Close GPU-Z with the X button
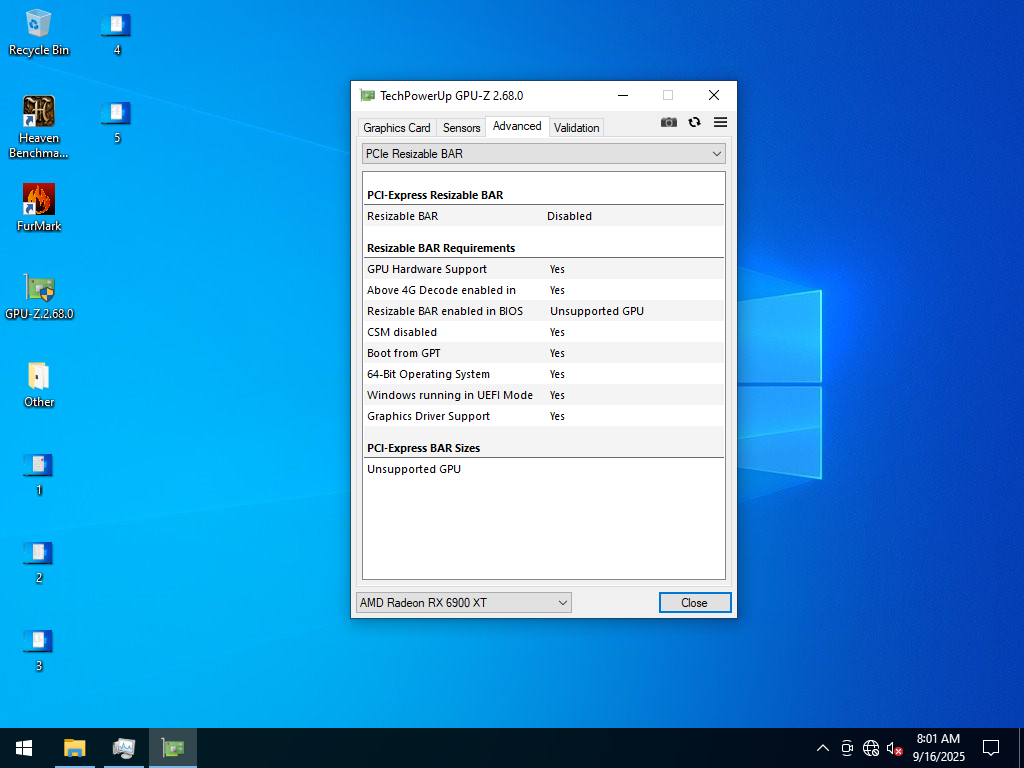 [x=714, y=95]
